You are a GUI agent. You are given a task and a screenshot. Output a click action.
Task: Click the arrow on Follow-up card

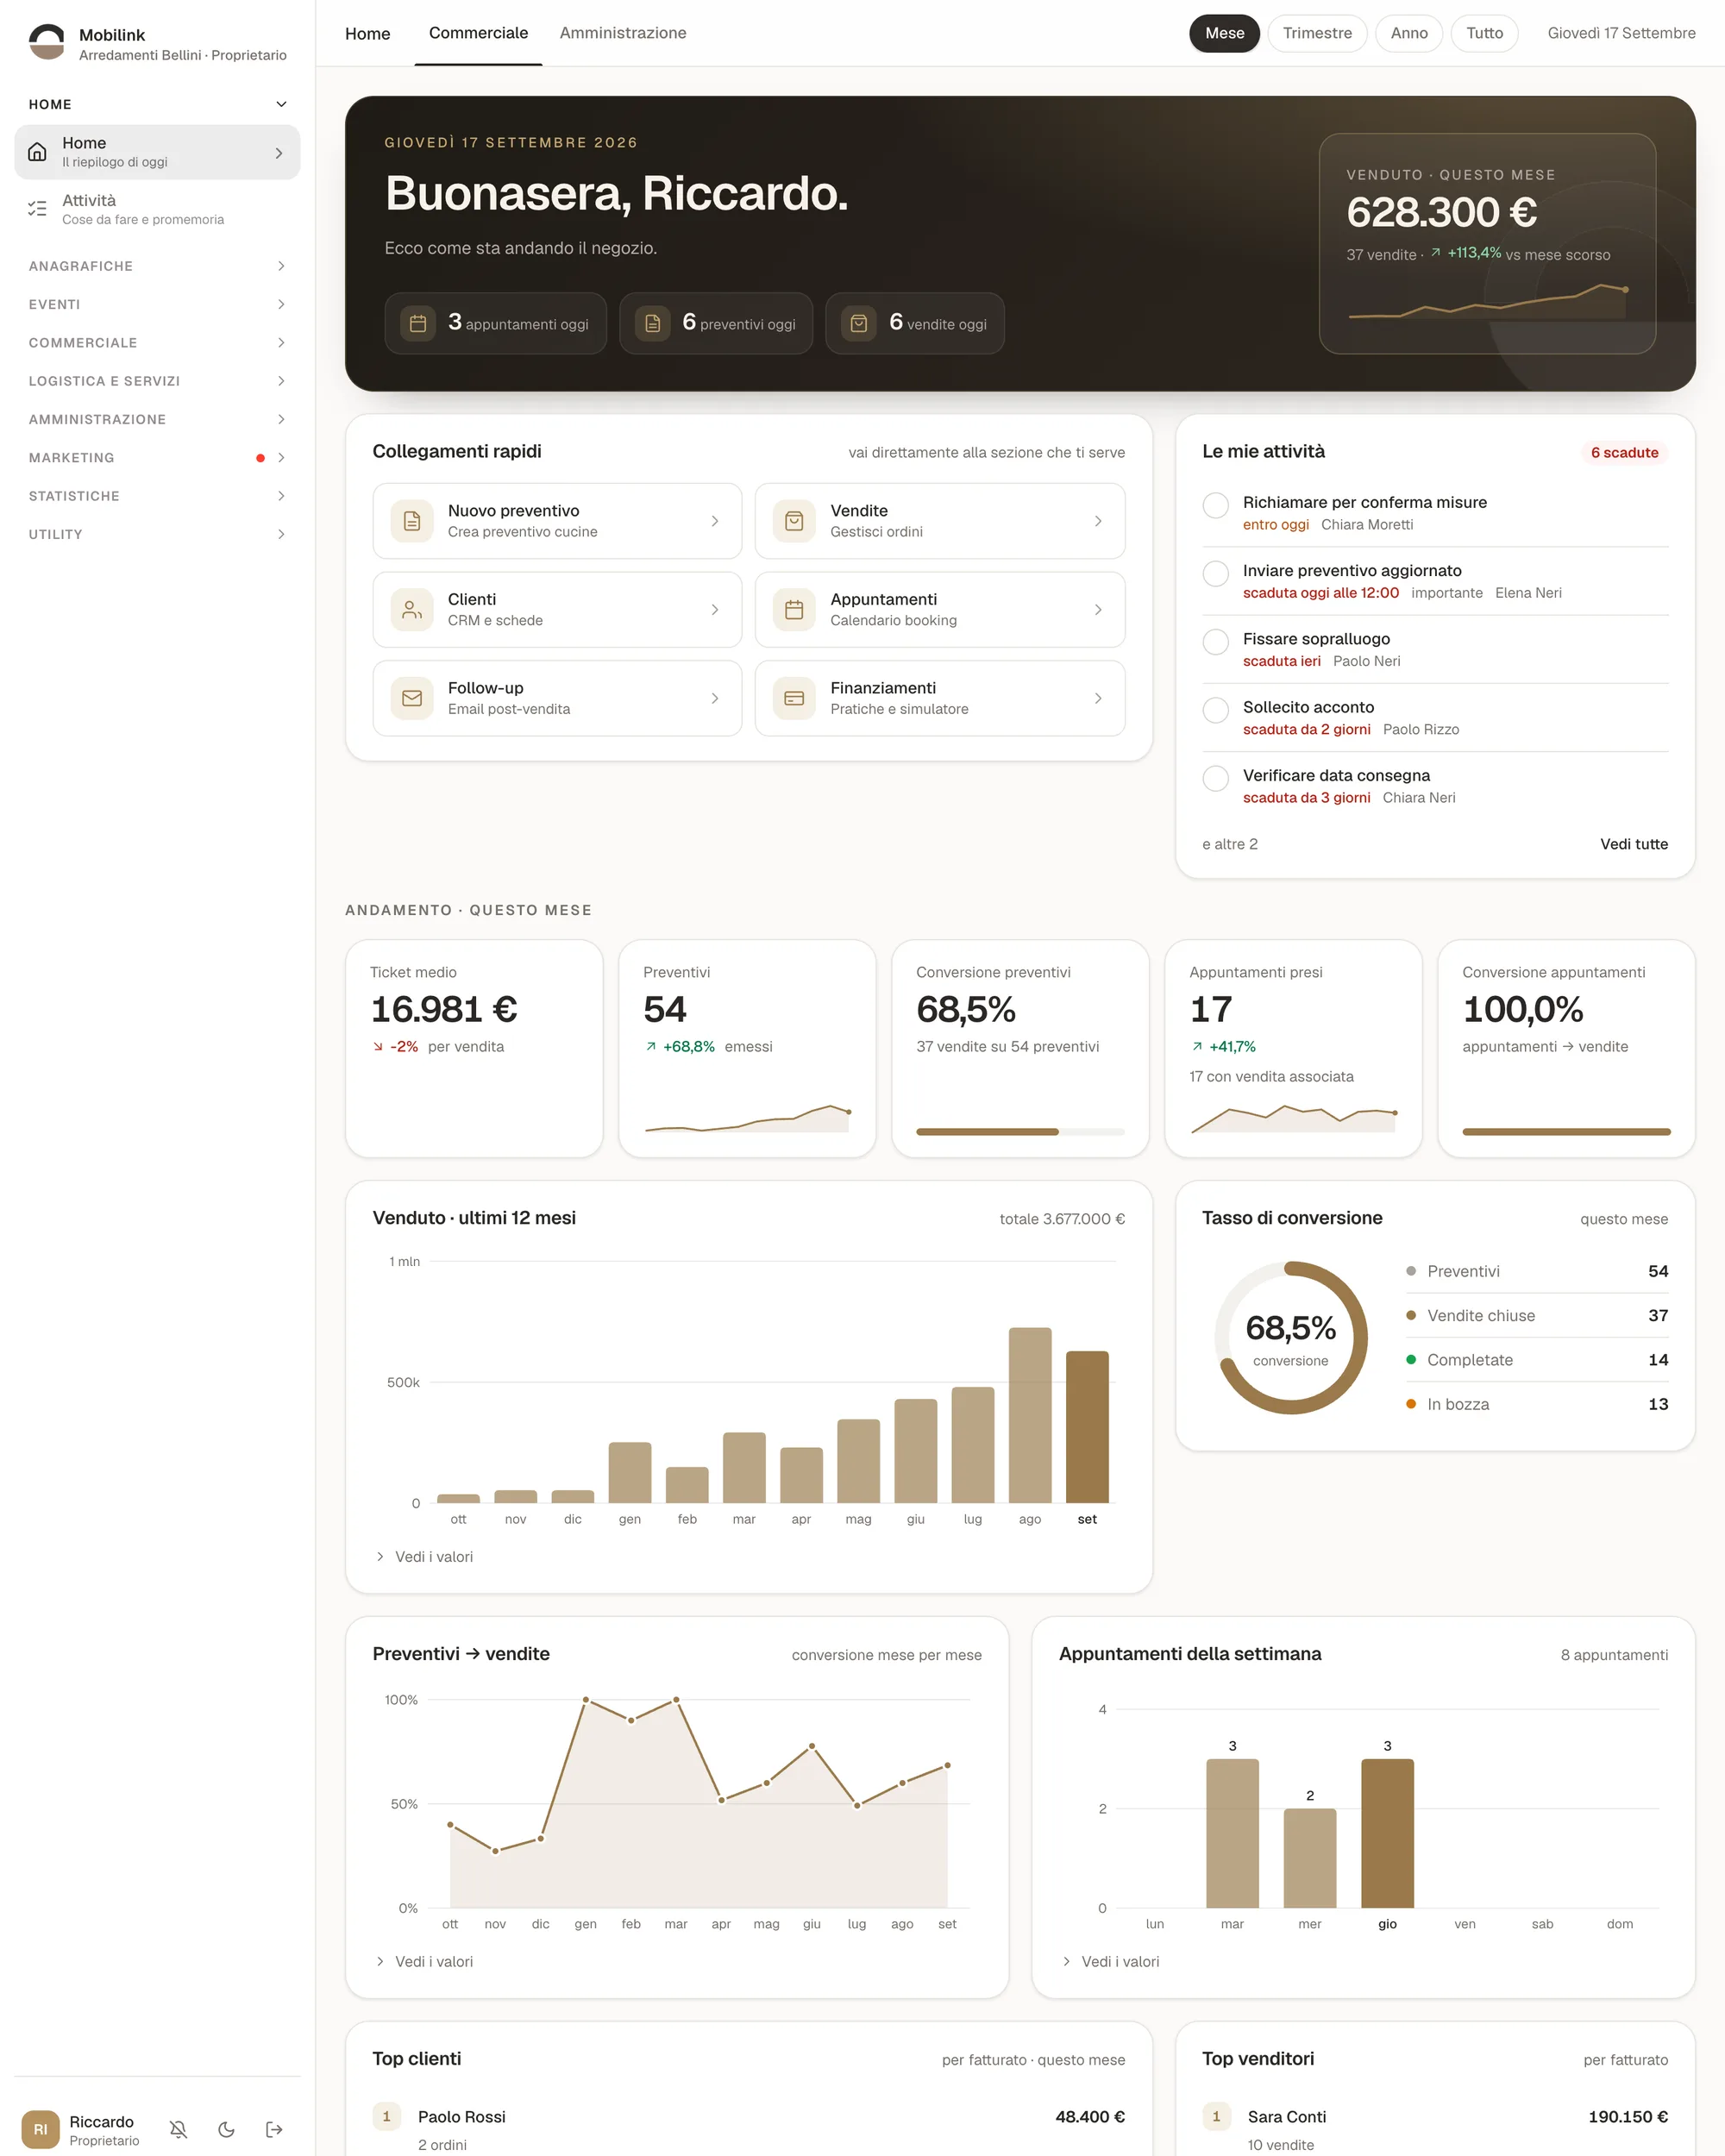point(715,698)
